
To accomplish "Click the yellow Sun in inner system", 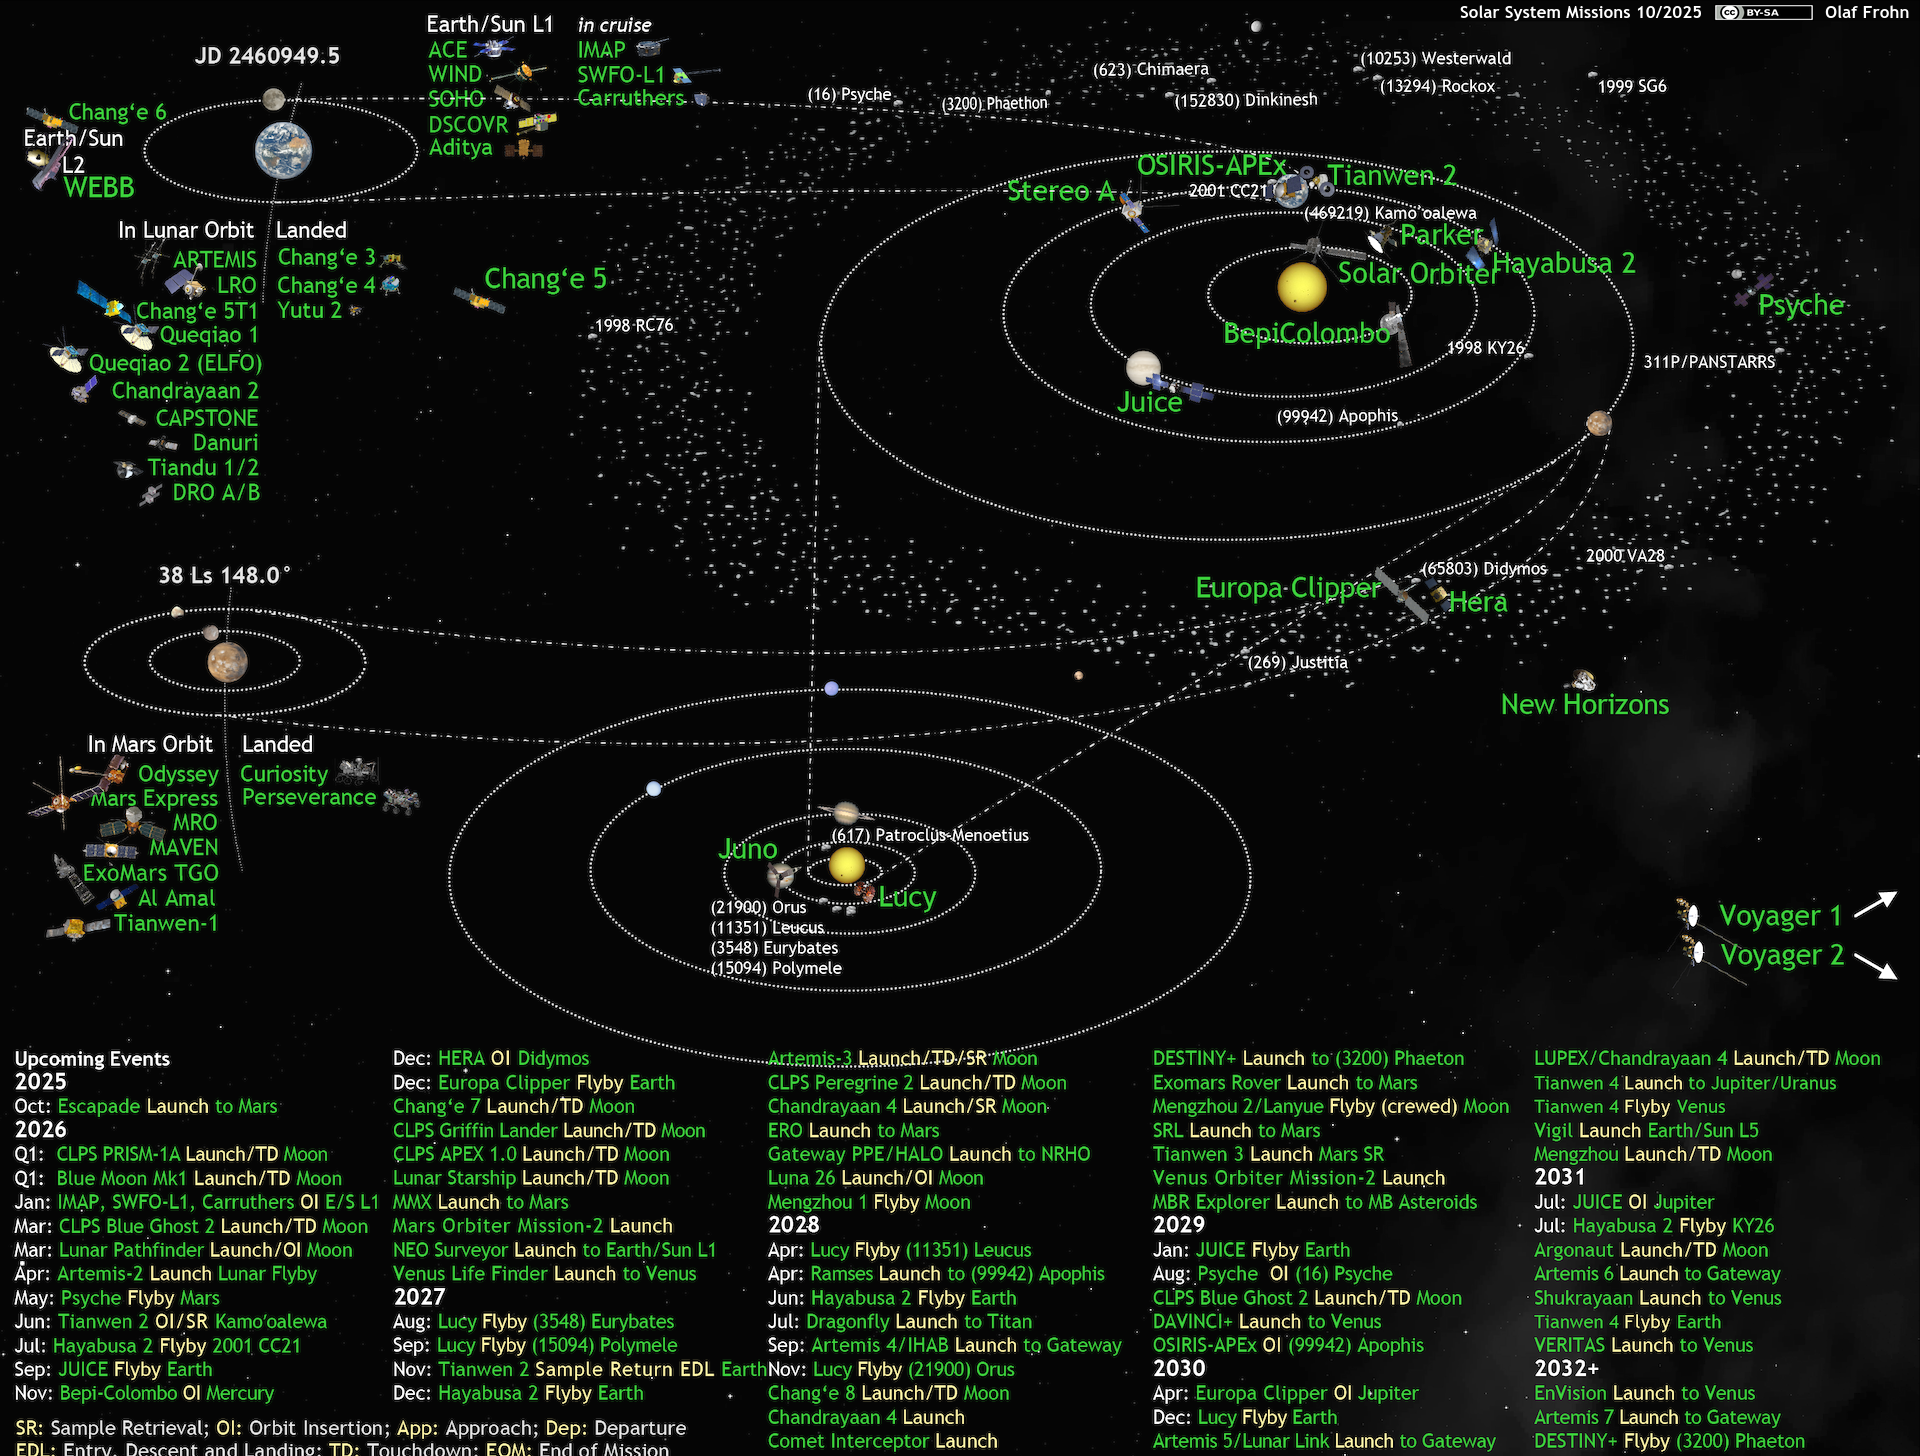I will 1301,287.
